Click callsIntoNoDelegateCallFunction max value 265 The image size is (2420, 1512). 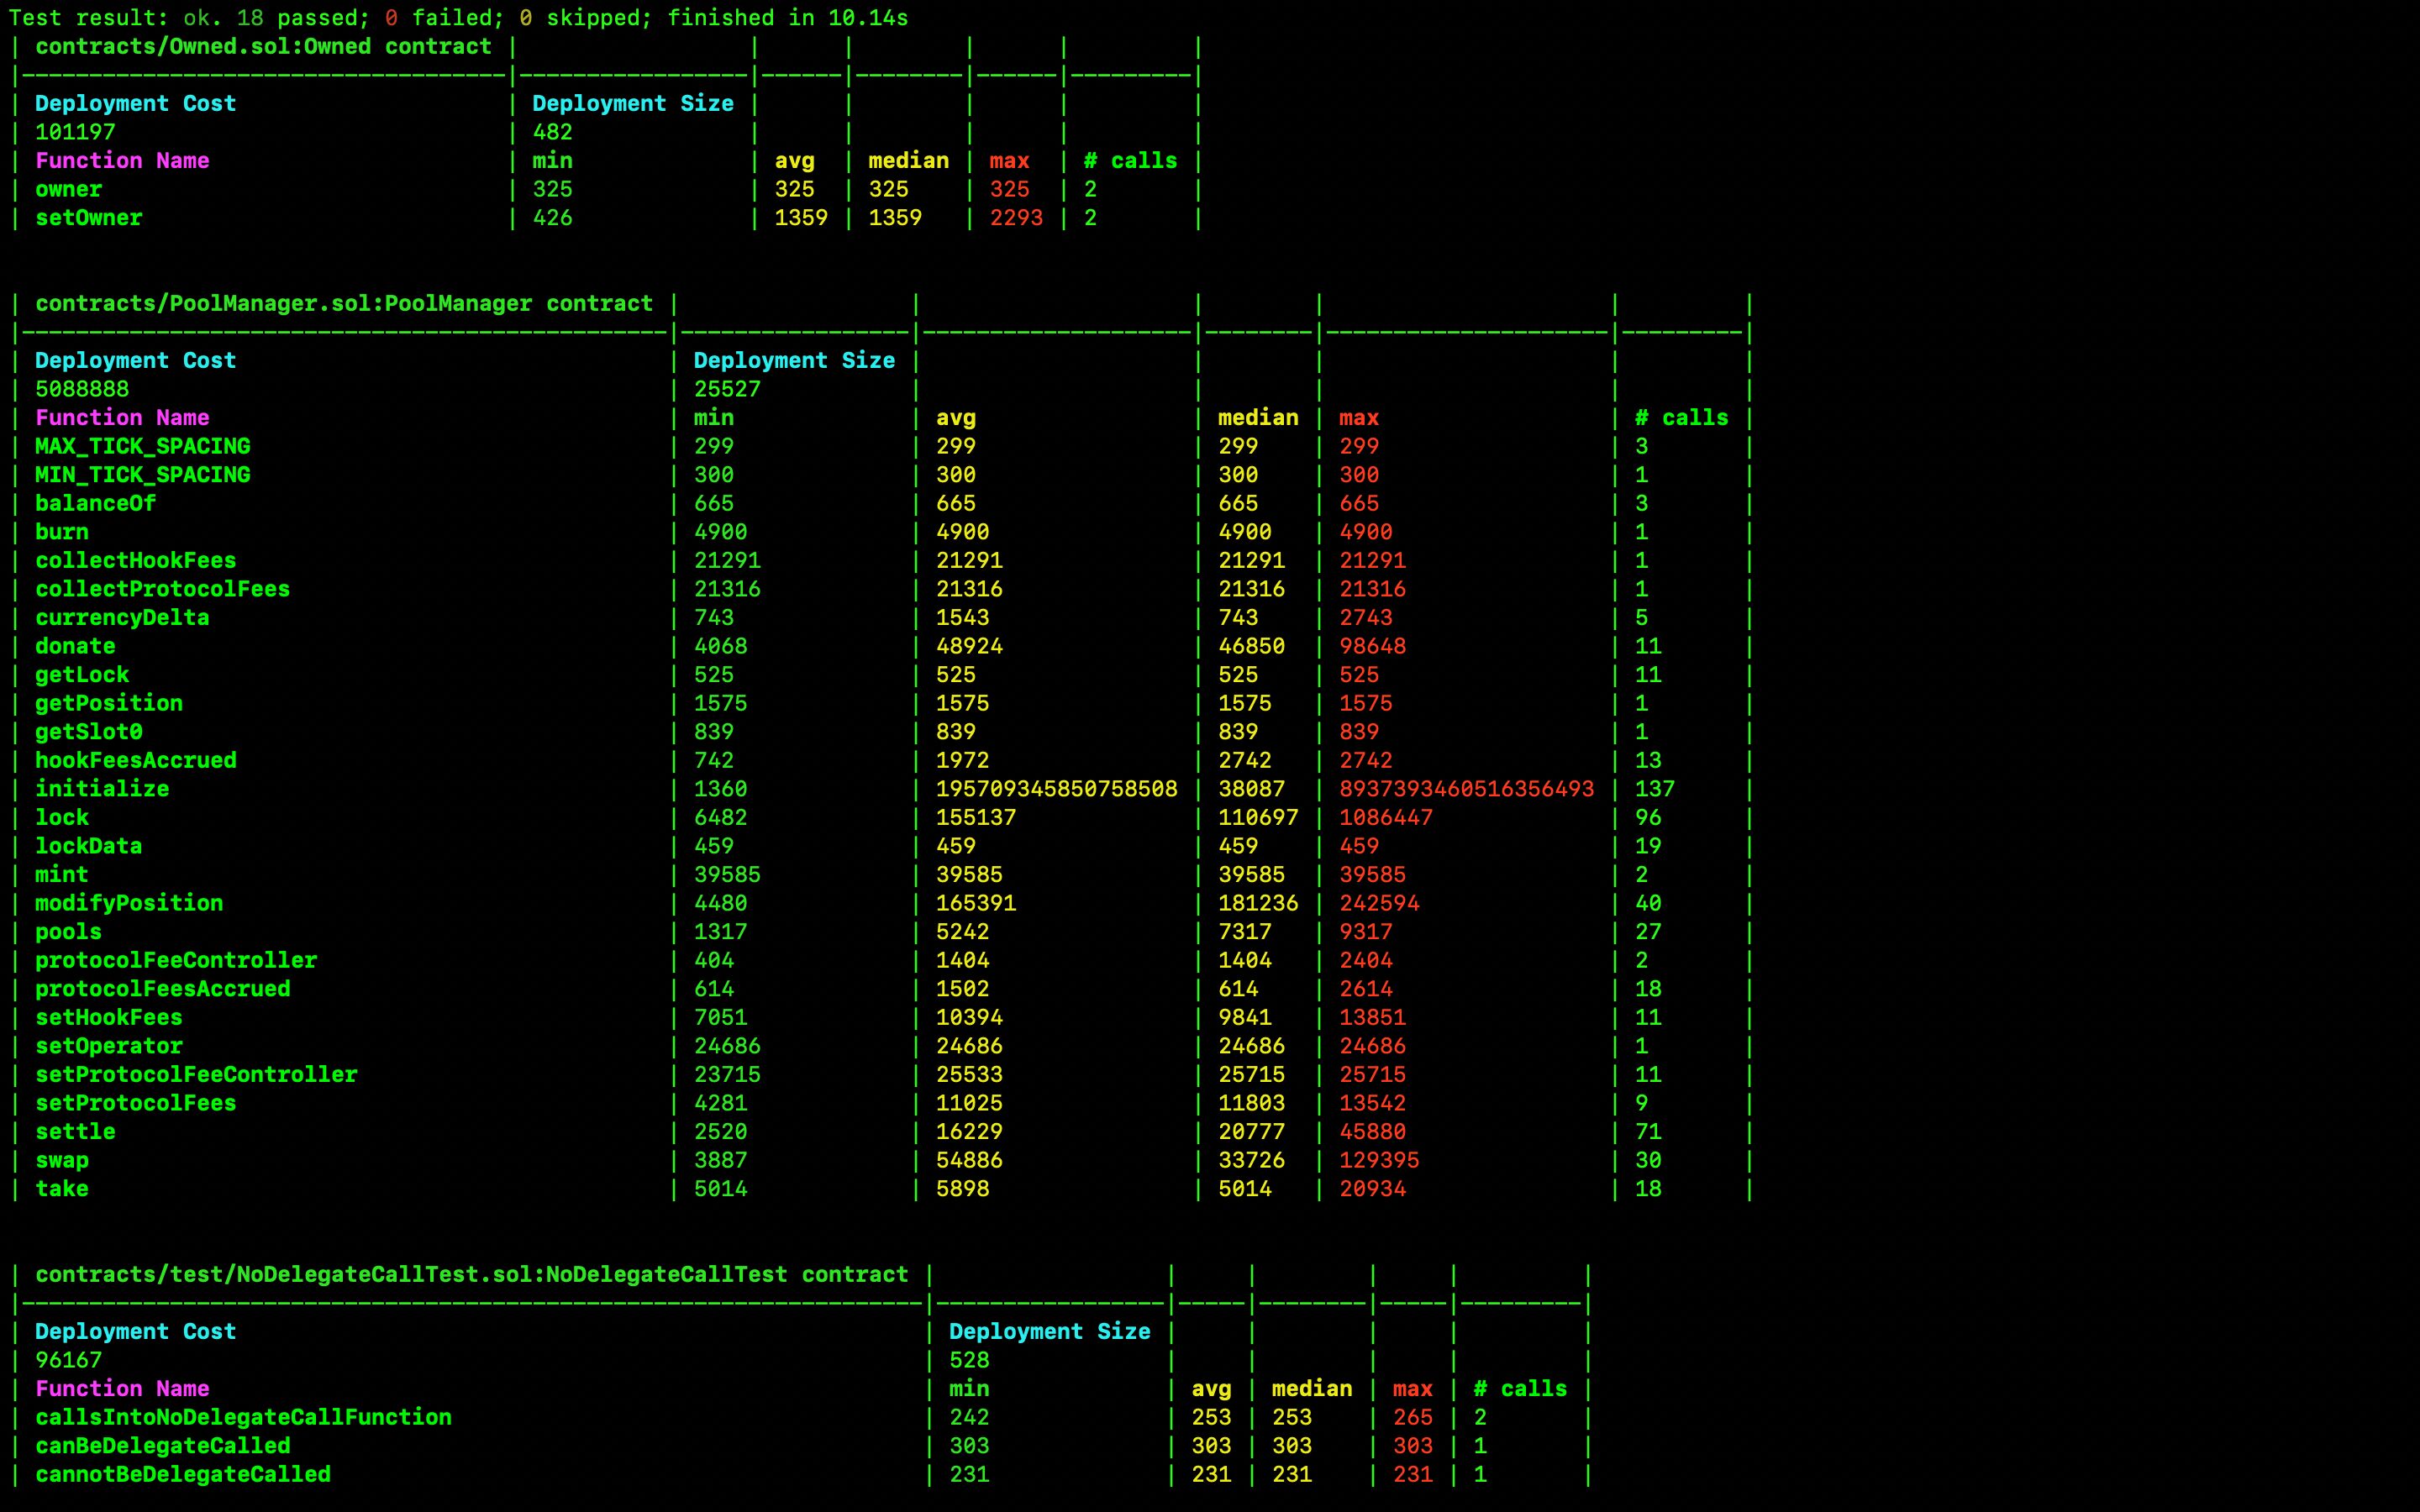[1412, 1417]
